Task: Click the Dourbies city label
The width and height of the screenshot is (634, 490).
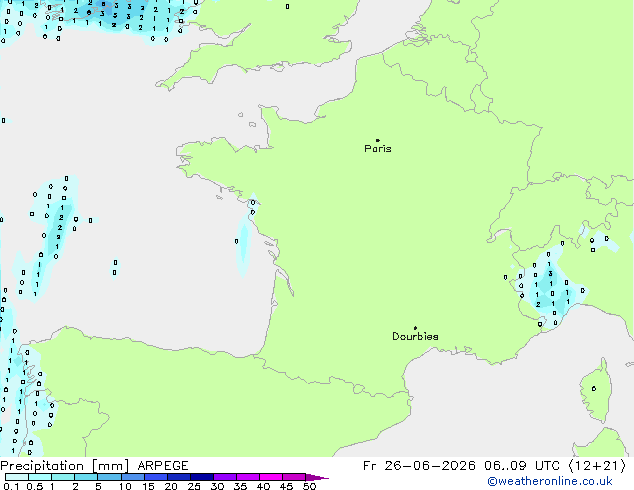Action: pyautogui.click(x=415, y=336)
